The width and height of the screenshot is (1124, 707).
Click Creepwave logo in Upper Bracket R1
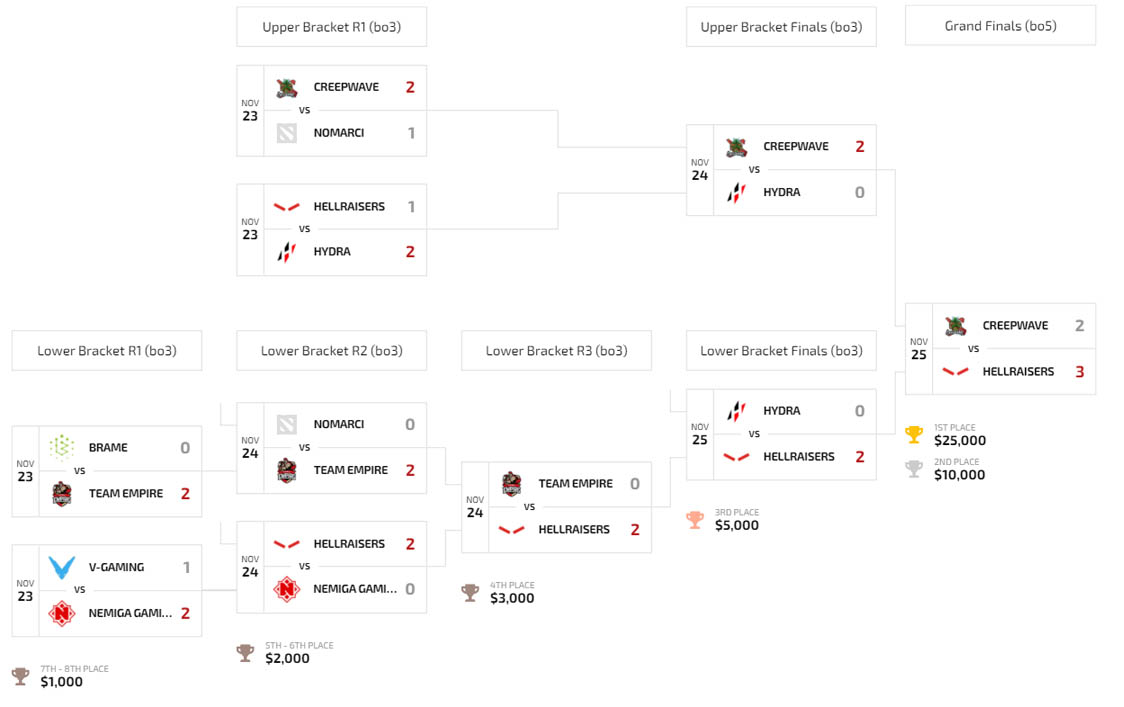point(287,87)
